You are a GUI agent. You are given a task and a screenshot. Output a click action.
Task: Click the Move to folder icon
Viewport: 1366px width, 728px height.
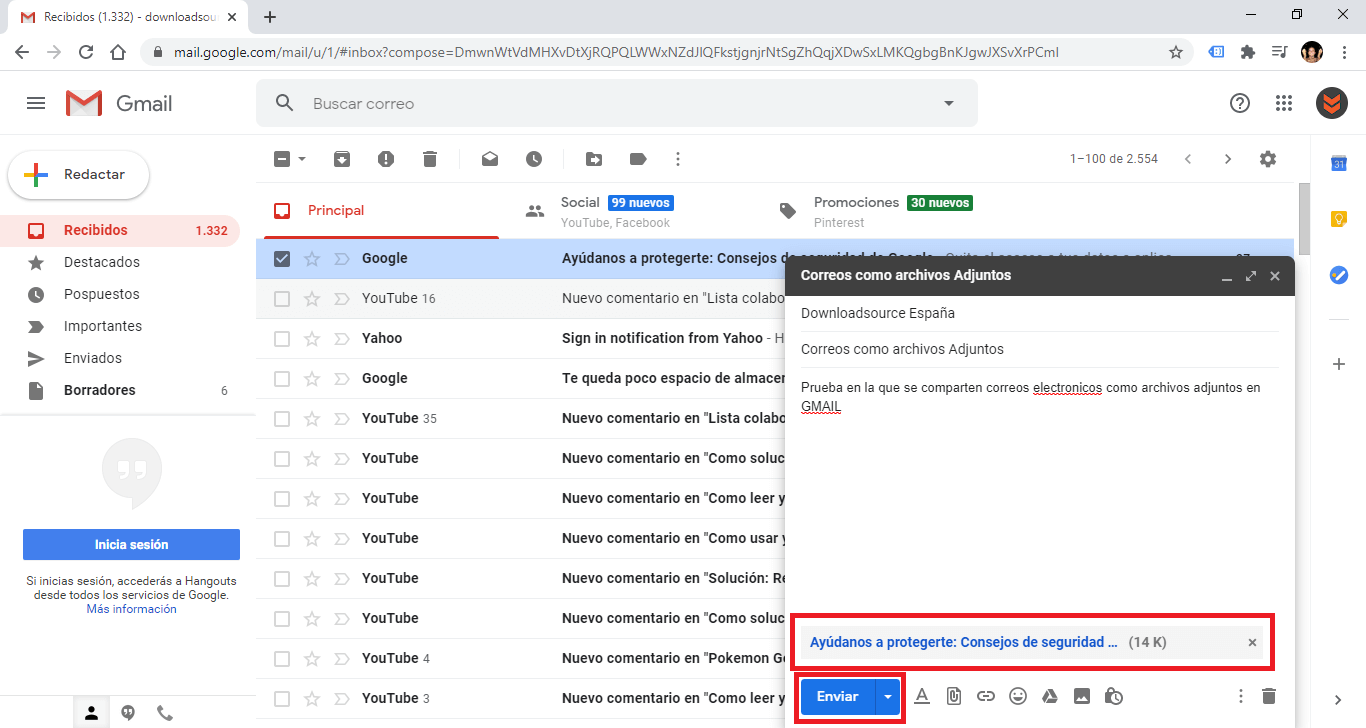594,159
